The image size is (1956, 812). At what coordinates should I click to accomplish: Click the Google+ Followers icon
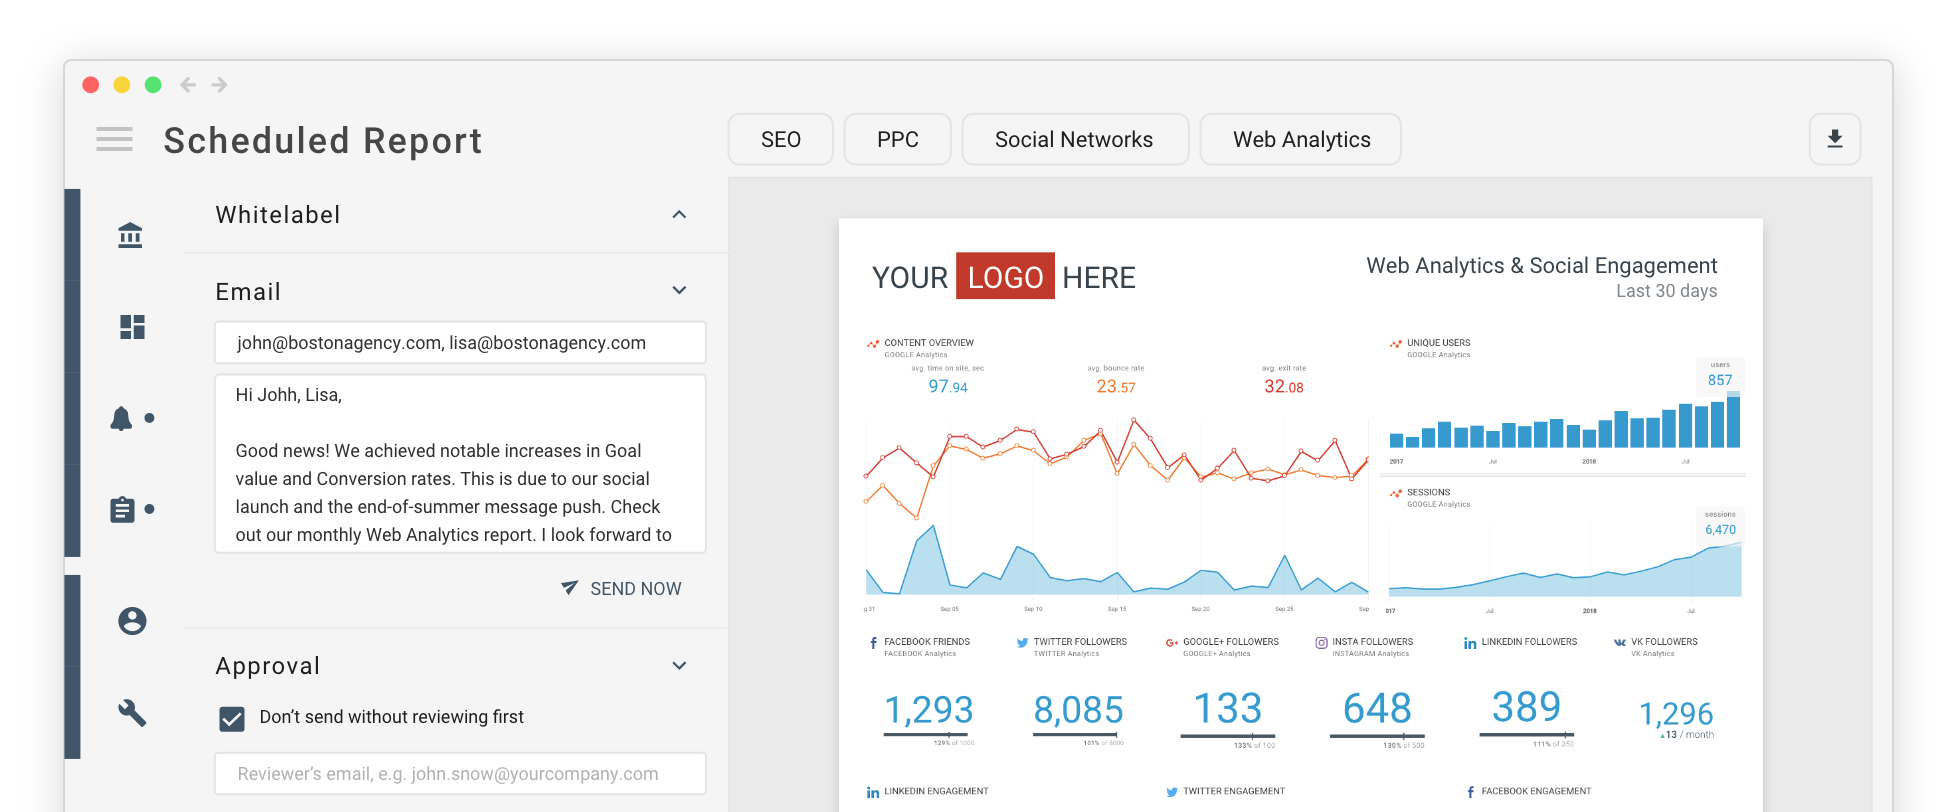pyautogui.click(x=1171, y=643)
